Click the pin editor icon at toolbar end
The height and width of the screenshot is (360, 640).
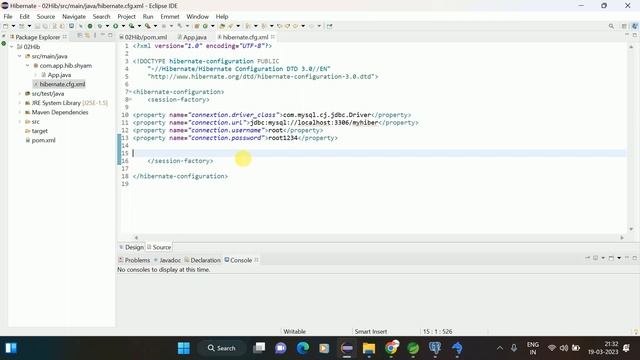click(329, 26)
